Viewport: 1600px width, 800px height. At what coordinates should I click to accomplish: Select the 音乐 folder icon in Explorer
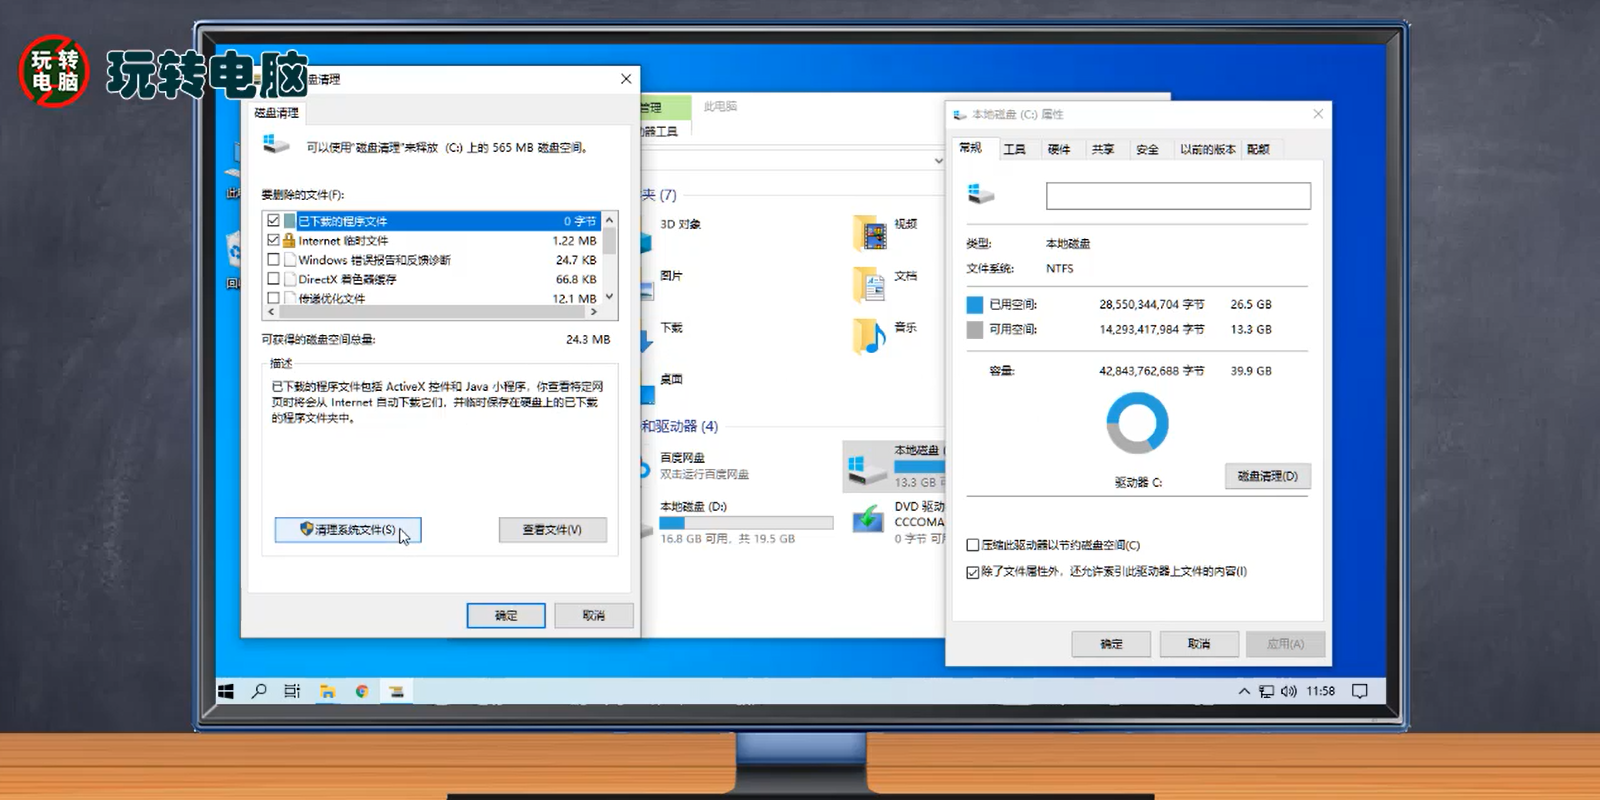870,337
